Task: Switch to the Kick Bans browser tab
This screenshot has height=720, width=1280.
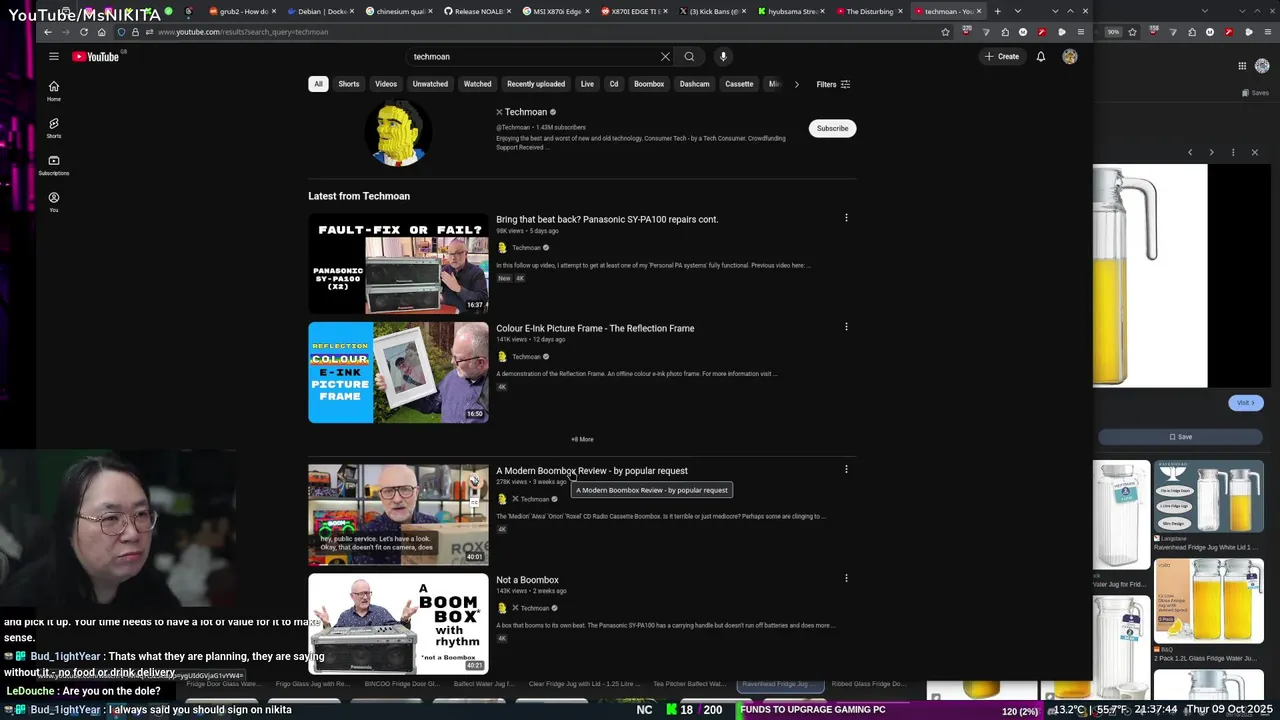Action: tap(714, 11)
